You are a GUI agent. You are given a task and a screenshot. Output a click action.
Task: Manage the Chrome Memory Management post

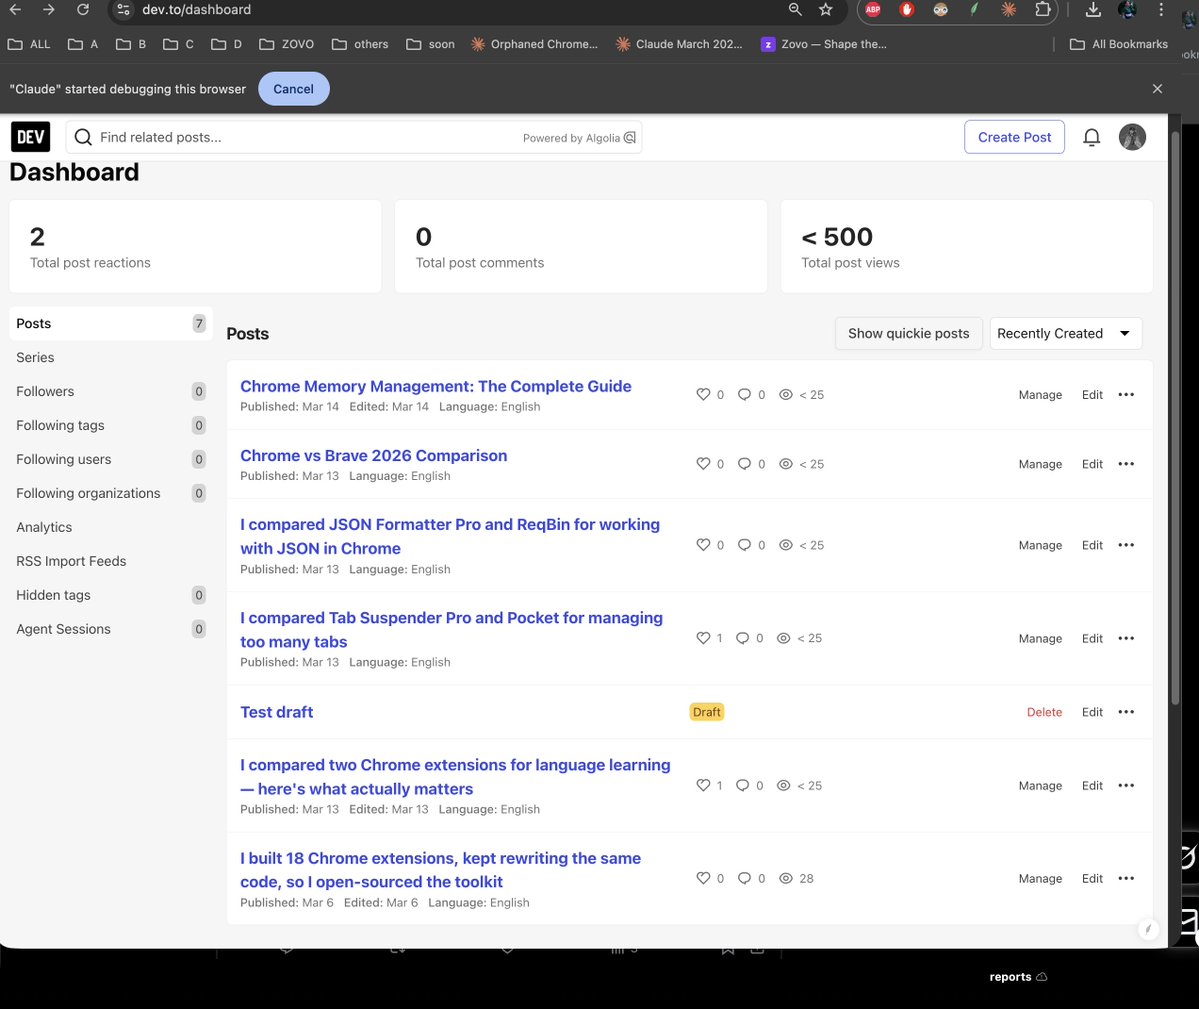pos(1040,394)
